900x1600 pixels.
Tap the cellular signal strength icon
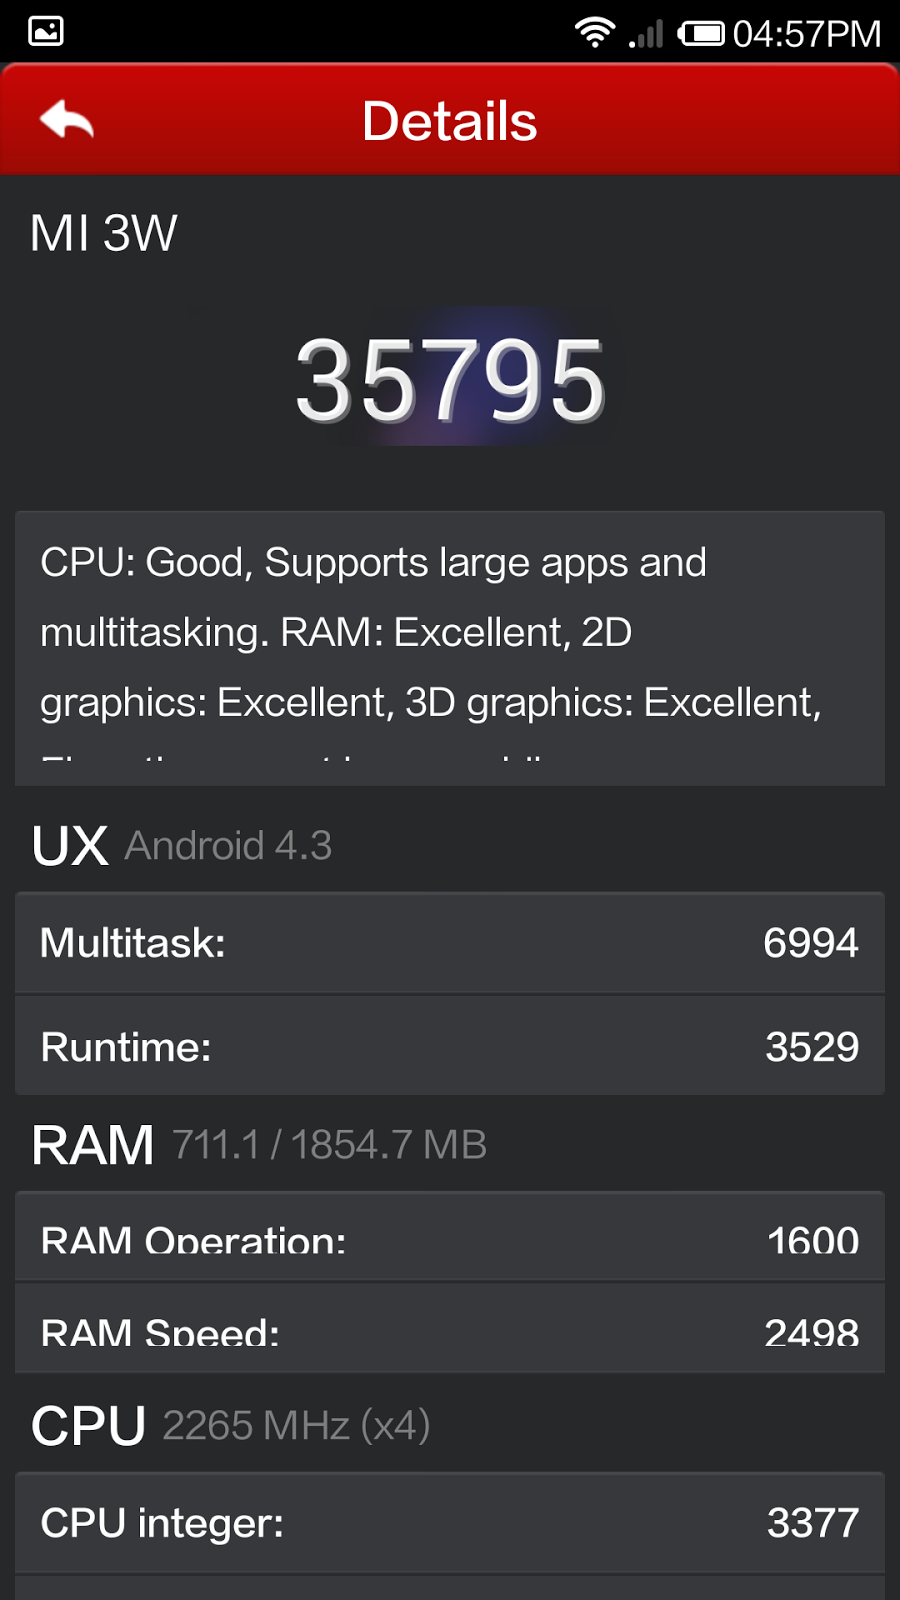point(647,35)
